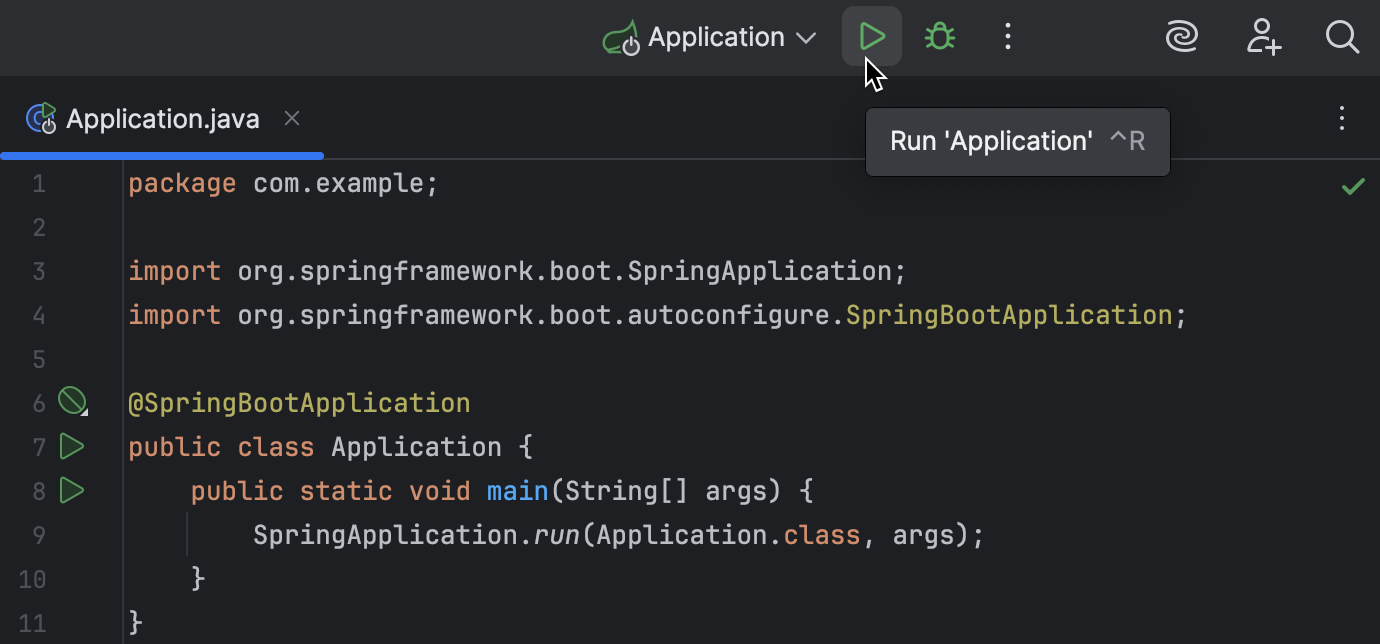Click the inspection checkmark in the editor corner

click(1354, 186)
